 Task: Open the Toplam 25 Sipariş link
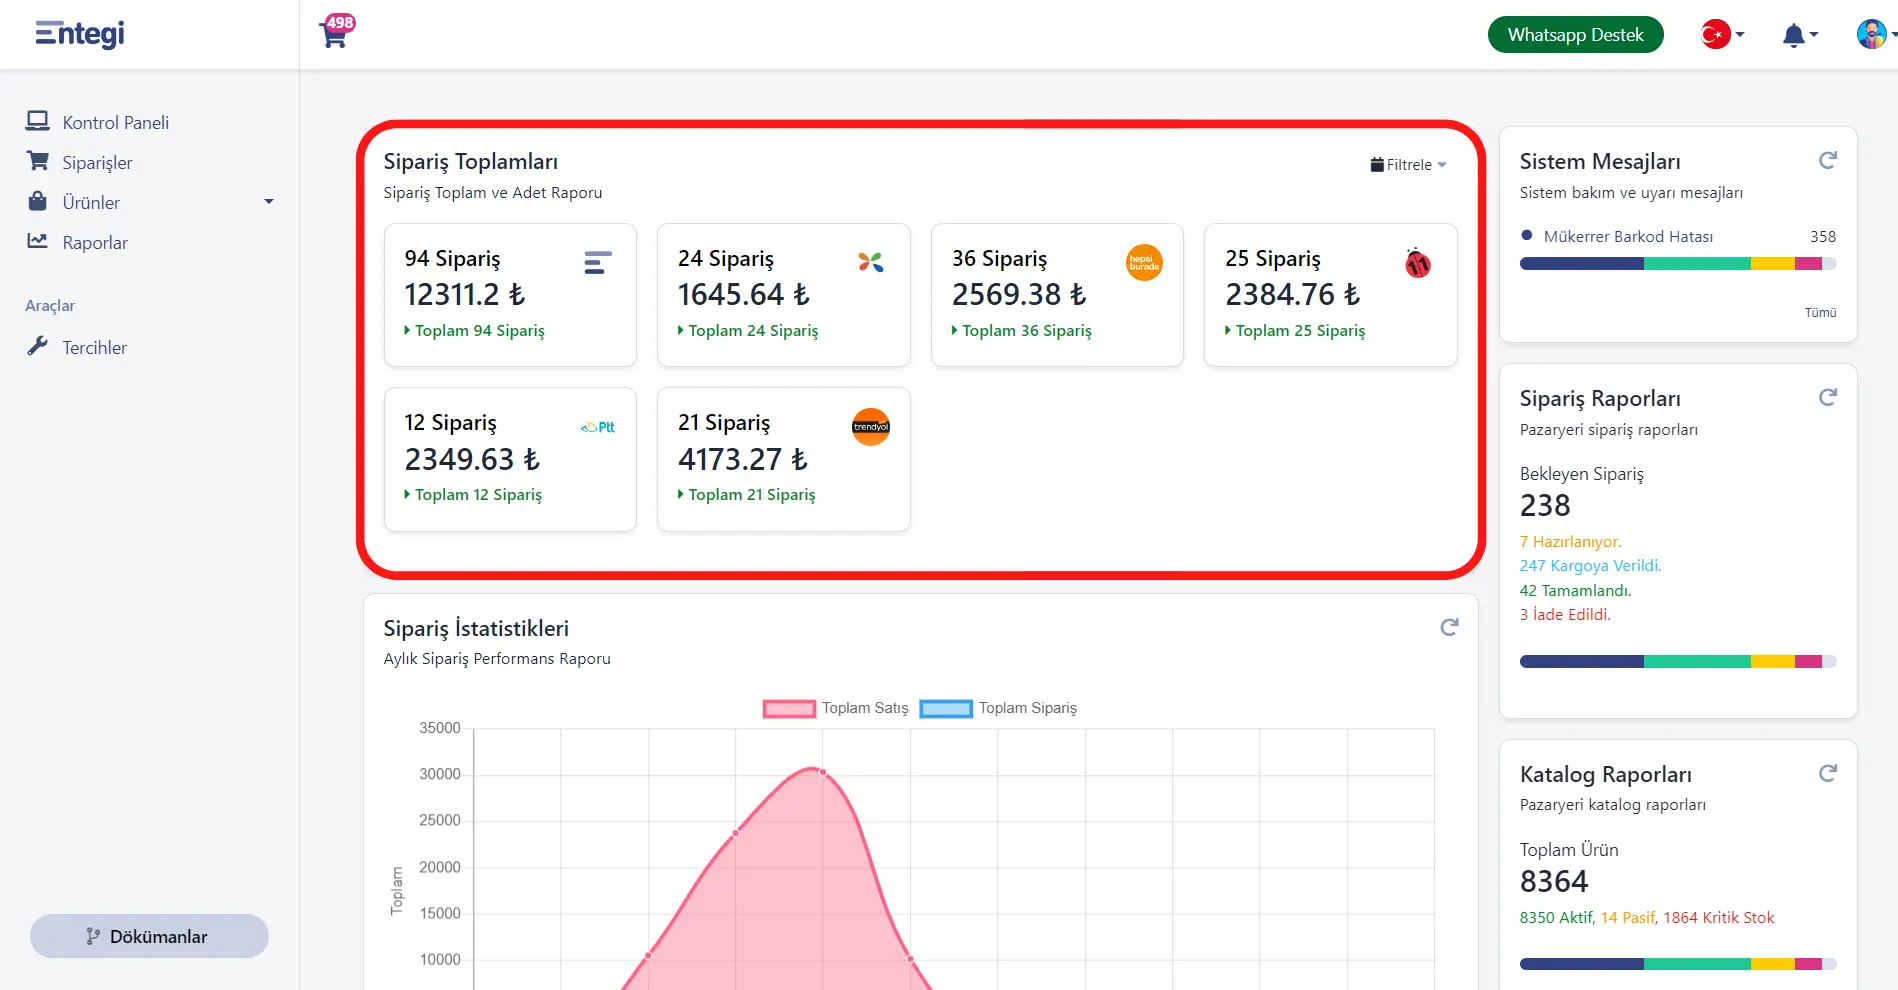tap(1295, 331)
